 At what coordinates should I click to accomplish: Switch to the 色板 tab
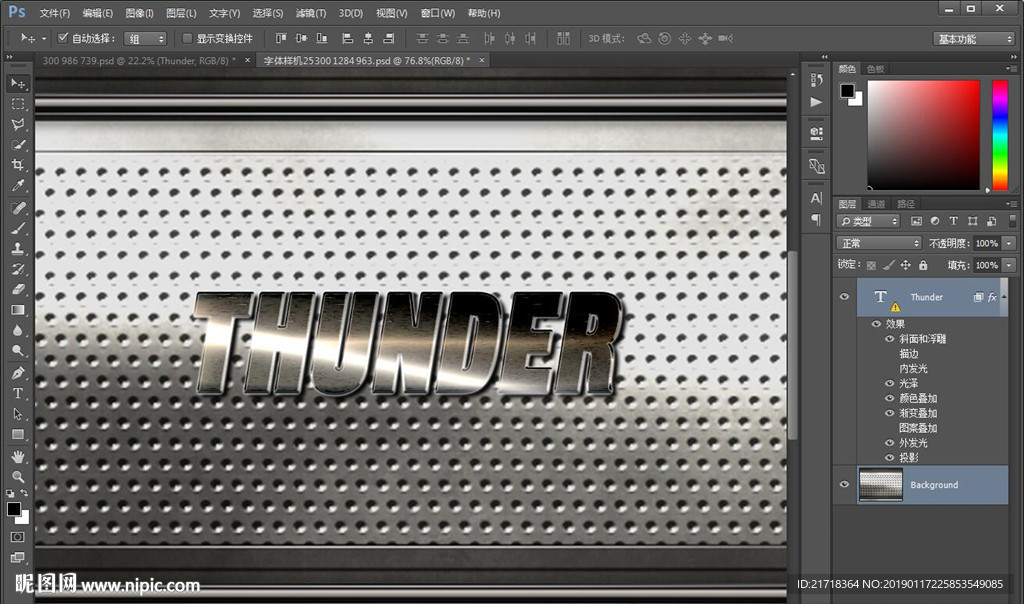pyautogui.click(x=876, y=69)
